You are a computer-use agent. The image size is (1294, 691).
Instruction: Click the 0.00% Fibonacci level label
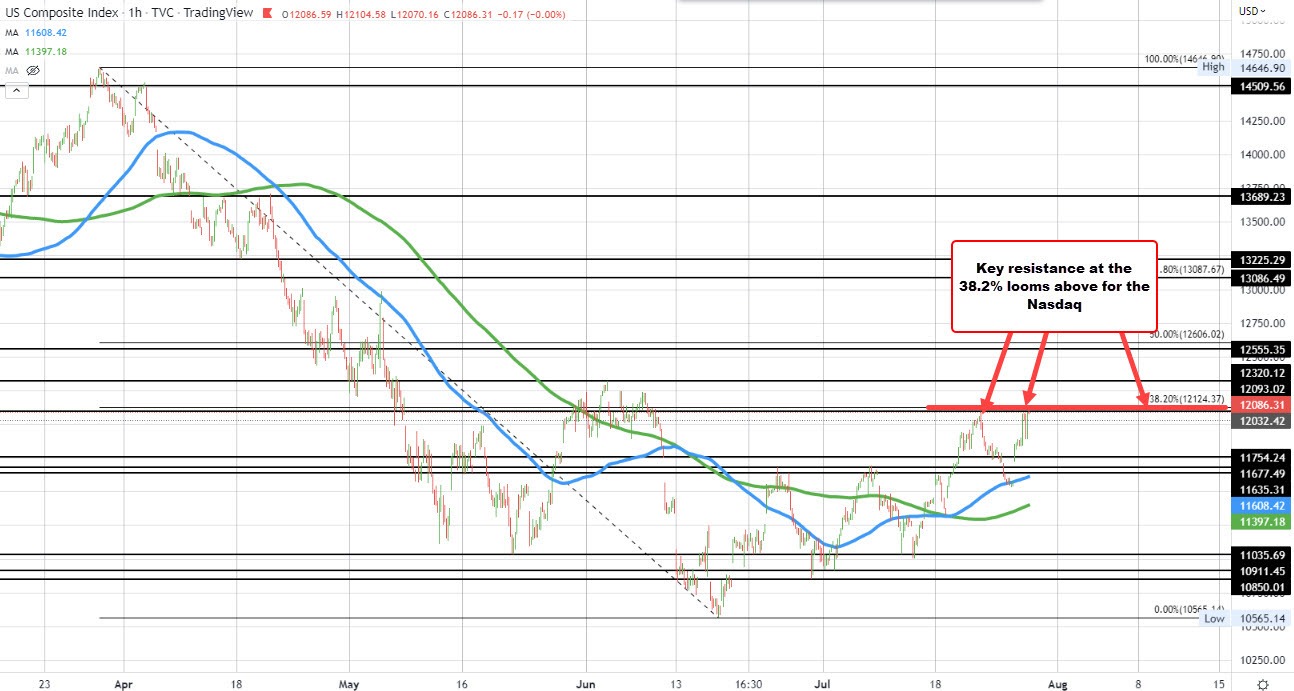(x=1189, y=609)
